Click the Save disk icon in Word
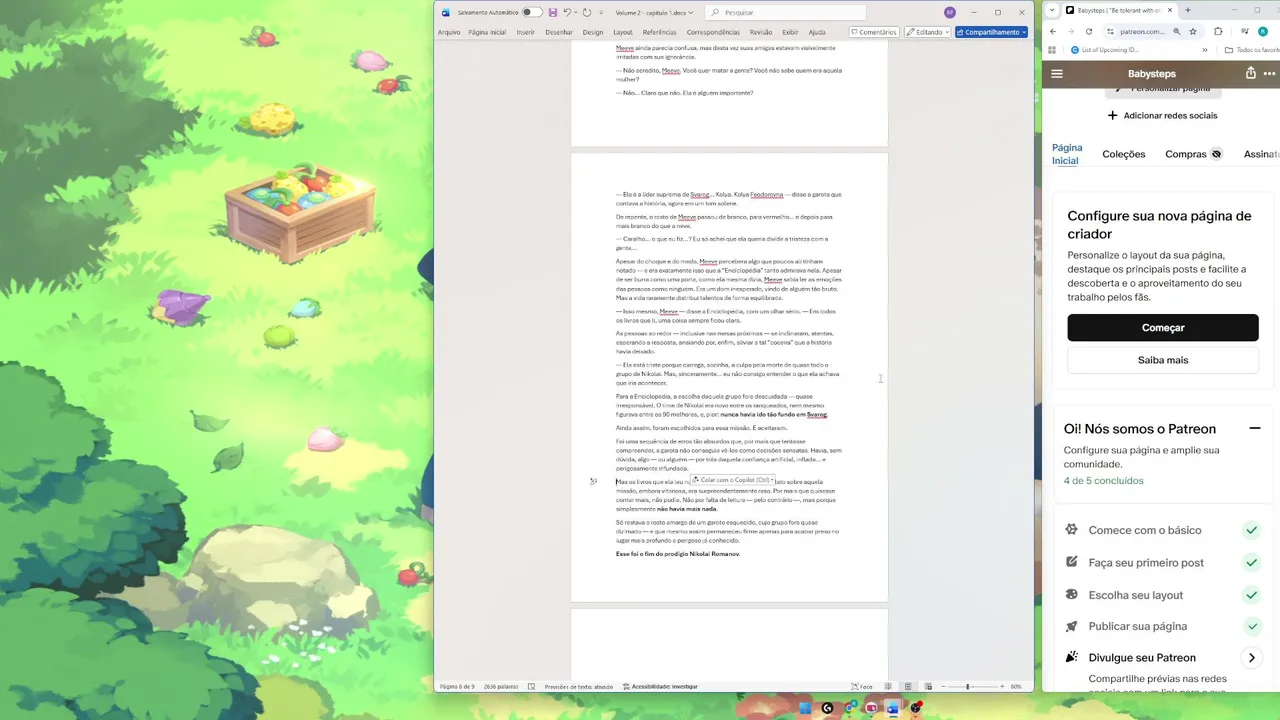Viewport: 1280px width, 720px height. click(x=552, y=12)
